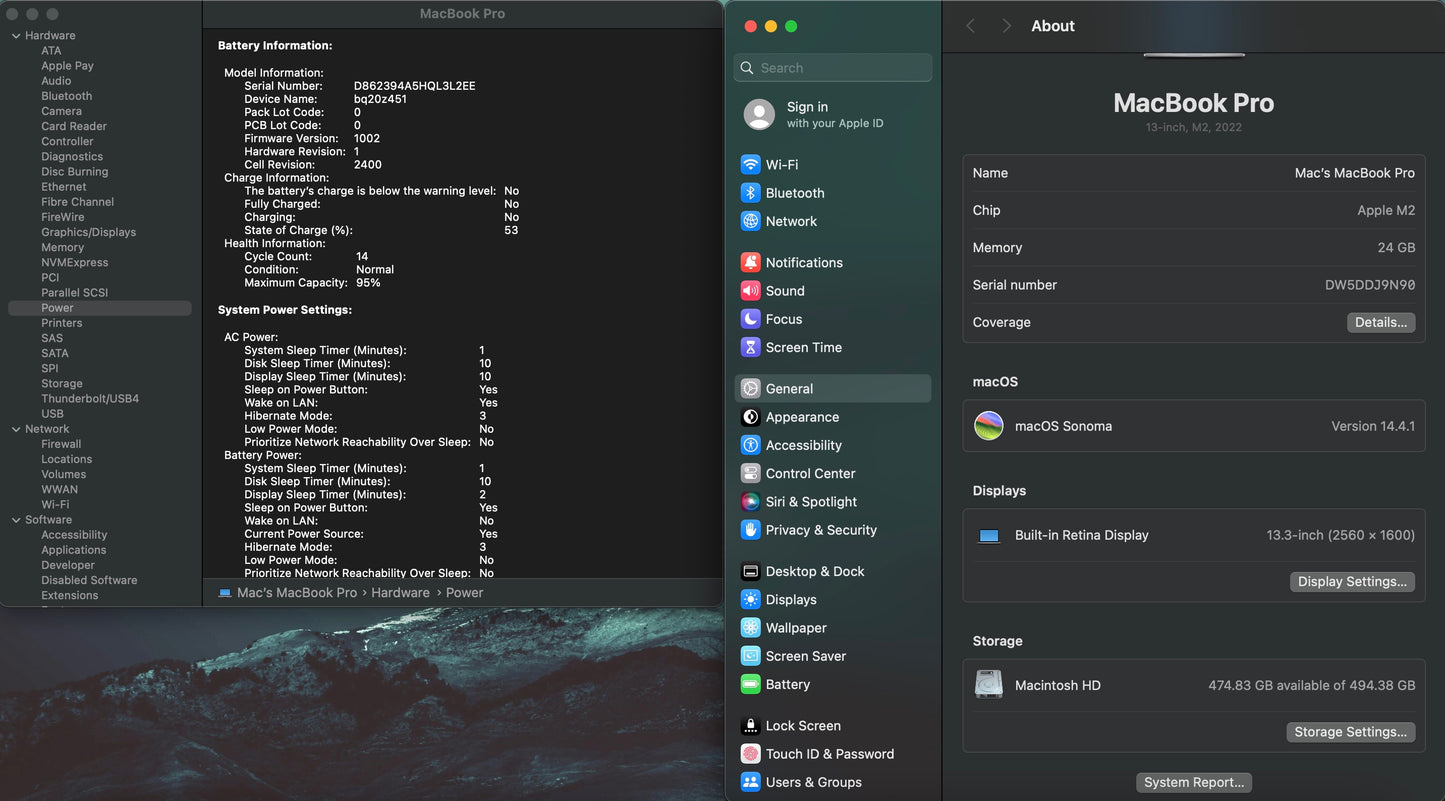1445x801 pixels.
Task: Click the Built-in Retina Display laptop icon
Action: (x=989, y=536)
